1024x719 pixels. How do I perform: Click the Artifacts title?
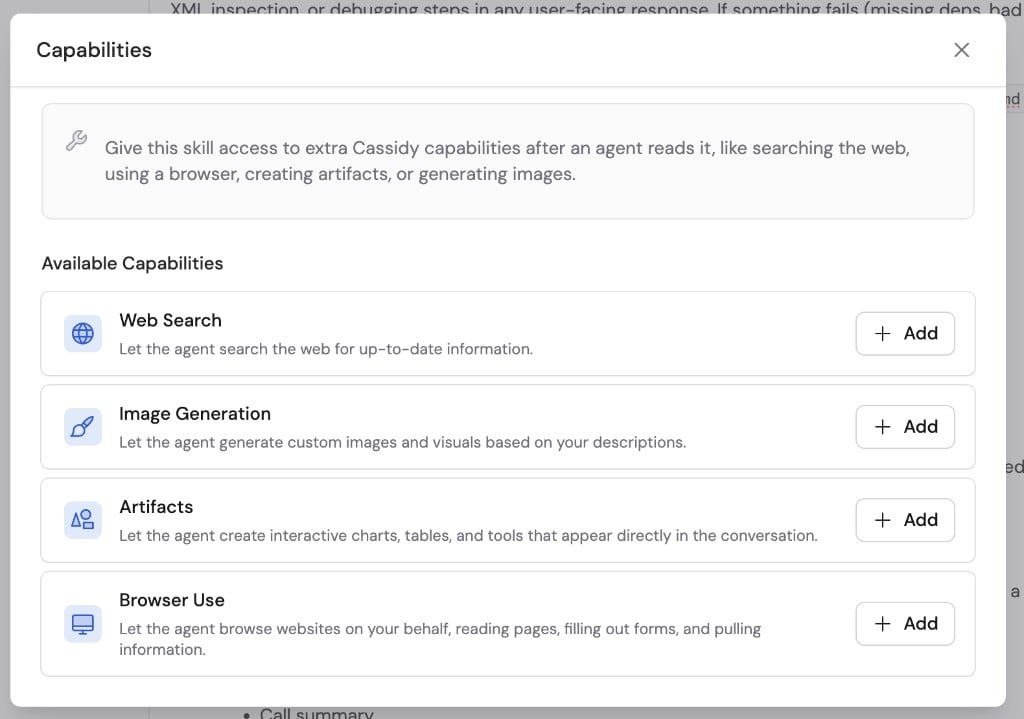coord(156,507)
